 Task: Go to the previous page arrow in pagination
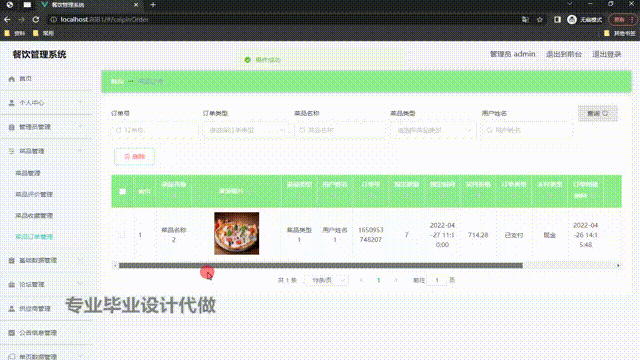(361, 280)
